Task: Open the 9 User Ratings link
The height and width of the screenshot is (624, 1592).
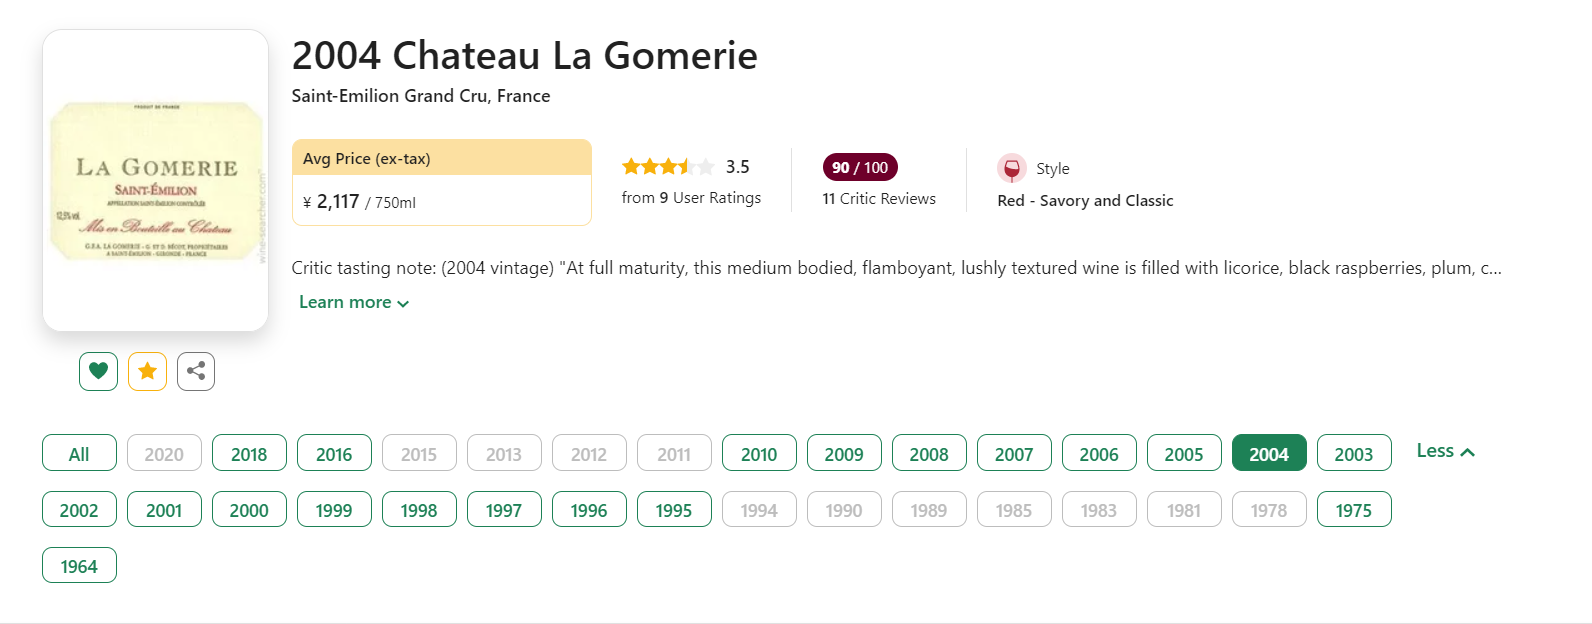Action: point(691,198)
